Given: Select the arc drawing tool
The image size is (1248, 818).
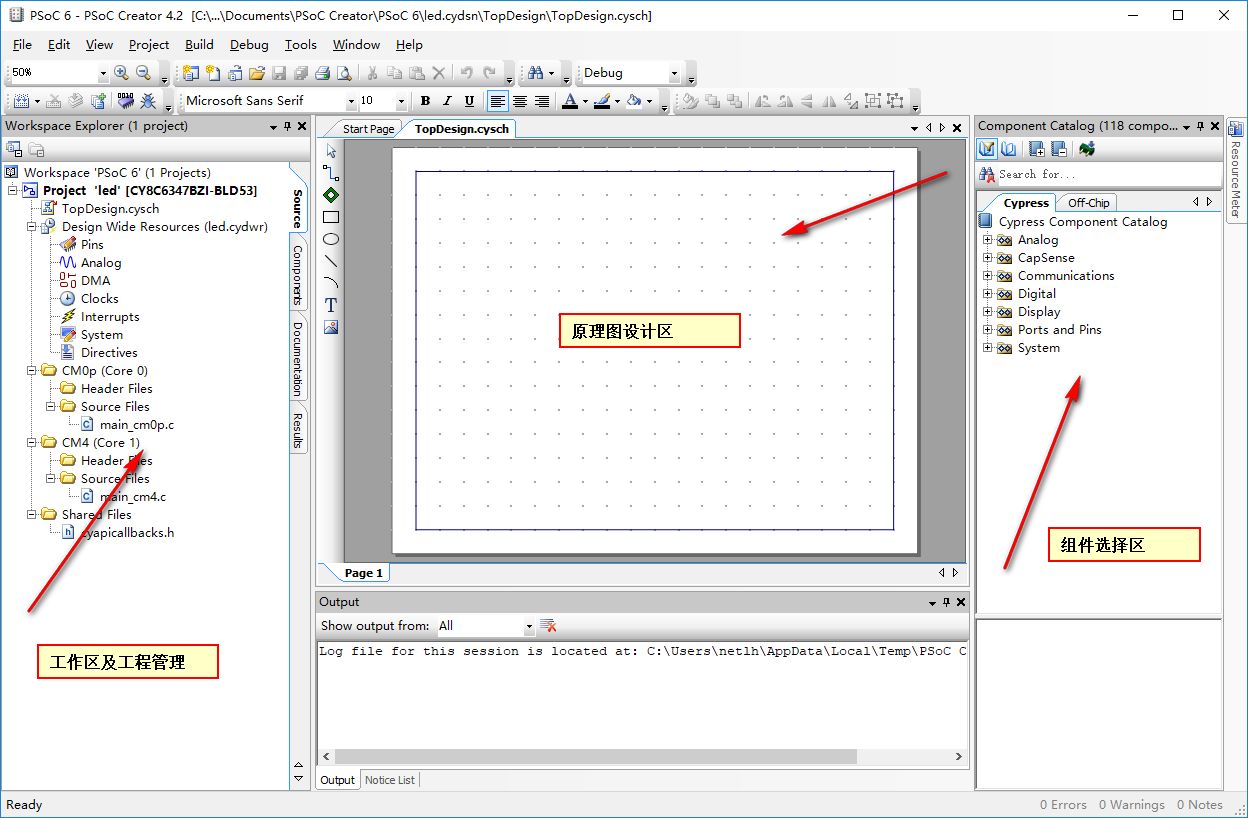Looking at the screenshot, I should click(331, 283).
